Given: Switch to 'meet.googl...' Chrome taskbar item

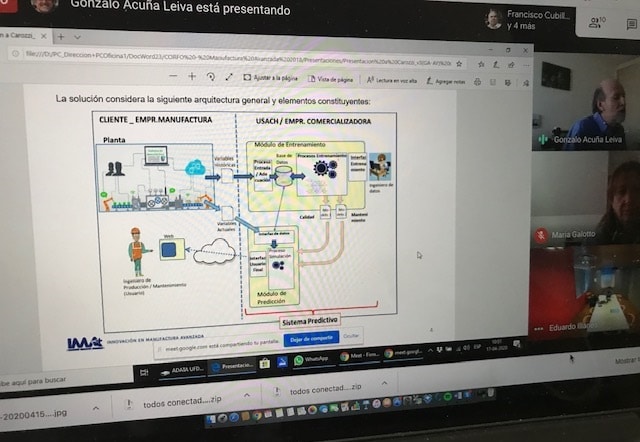Looking at the screenshot, I should (403, 353).
